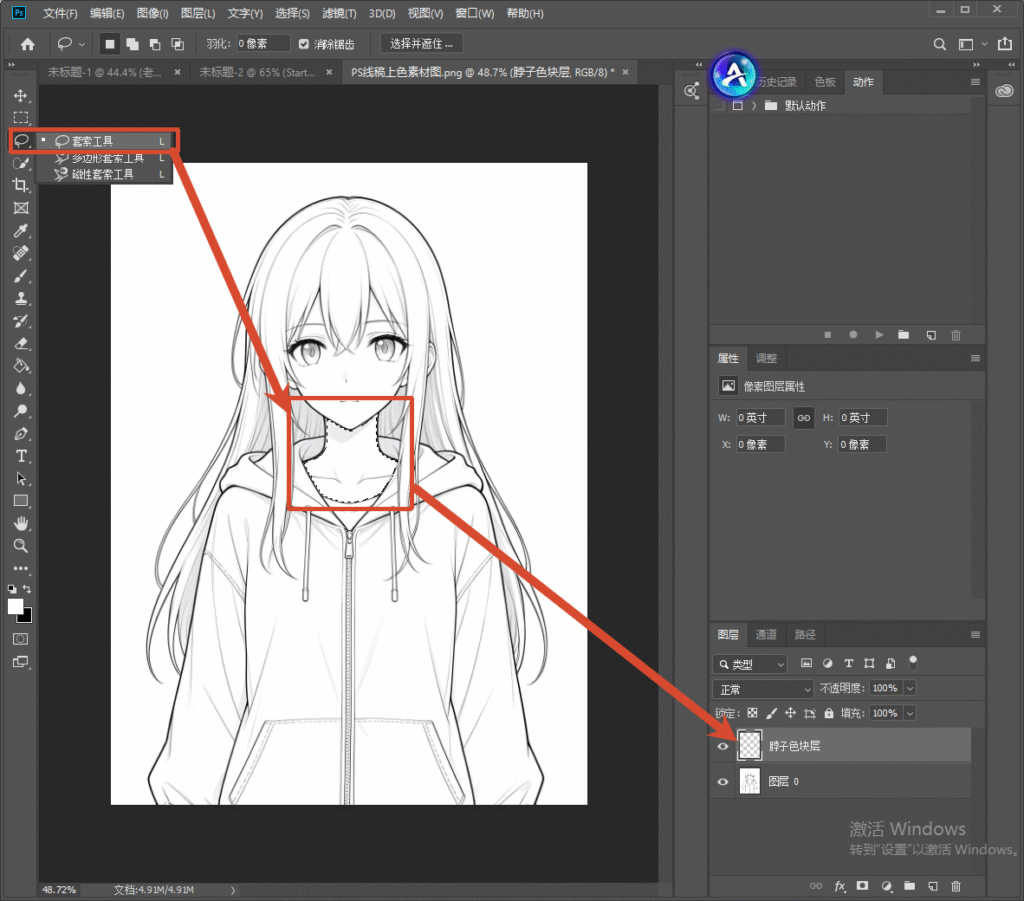Select the Pen tool
Viewport: 1024px width, 901px height.
click(x=21, y=434)
